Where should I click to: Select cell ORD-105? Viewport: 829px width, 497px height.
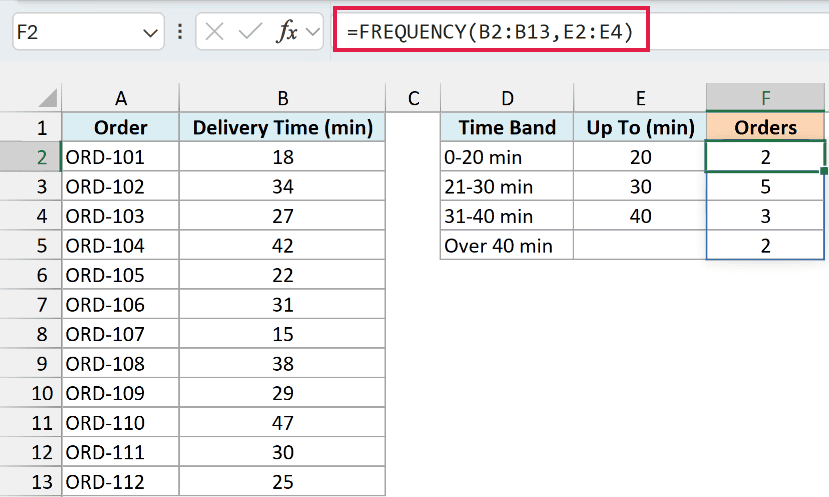pos(121,275)
